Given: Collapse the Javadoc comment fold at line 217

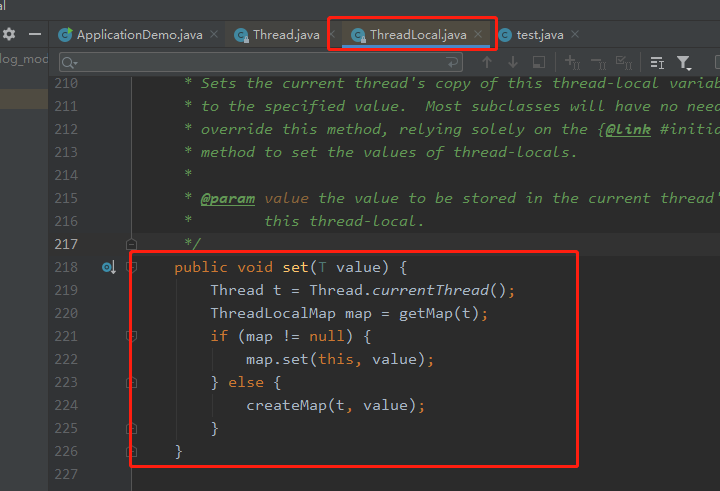Looking at the screenshot, I should tap(132, 244).
